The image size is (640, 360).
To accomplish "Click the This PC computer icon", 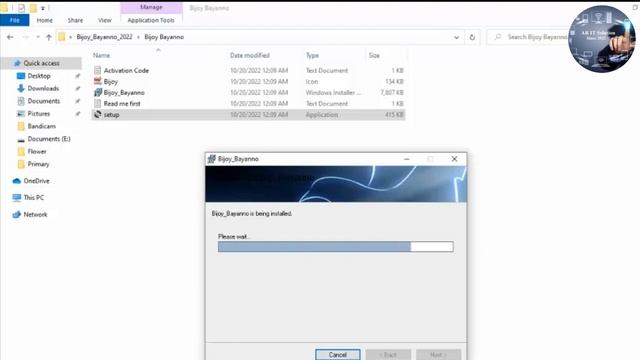I will point(17,198).
